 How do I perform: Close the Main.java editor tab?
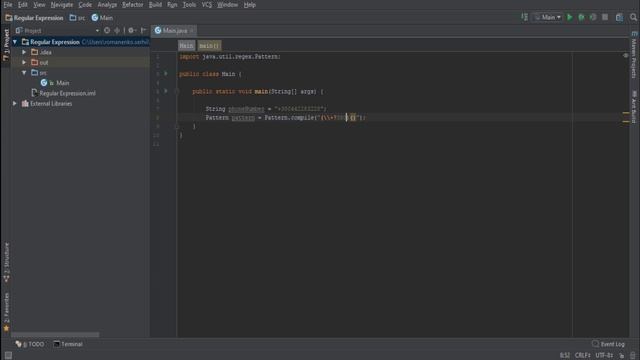pos(191,31)
